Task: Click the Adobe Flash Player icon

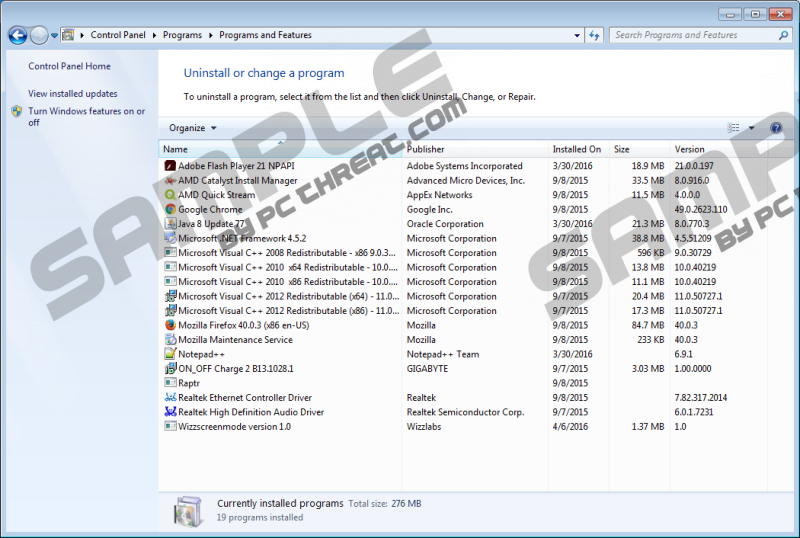Action: coord(170,166)
